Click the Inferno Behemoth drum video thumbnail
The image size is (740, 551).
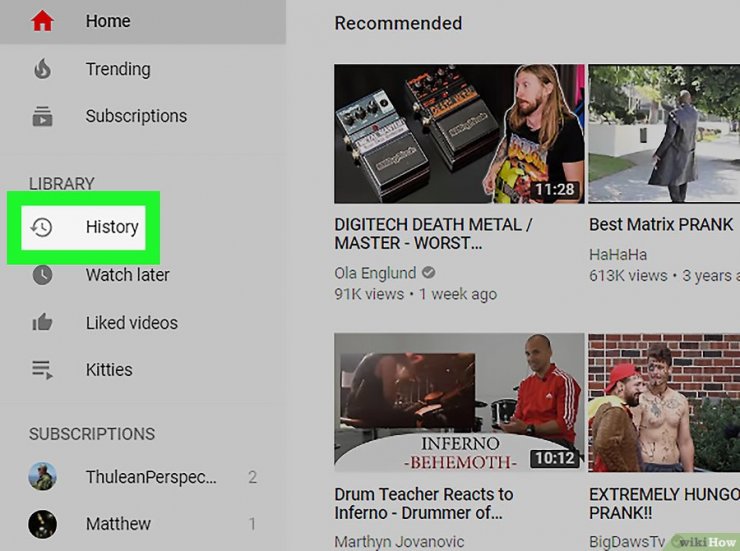click(x=459, y=402)
